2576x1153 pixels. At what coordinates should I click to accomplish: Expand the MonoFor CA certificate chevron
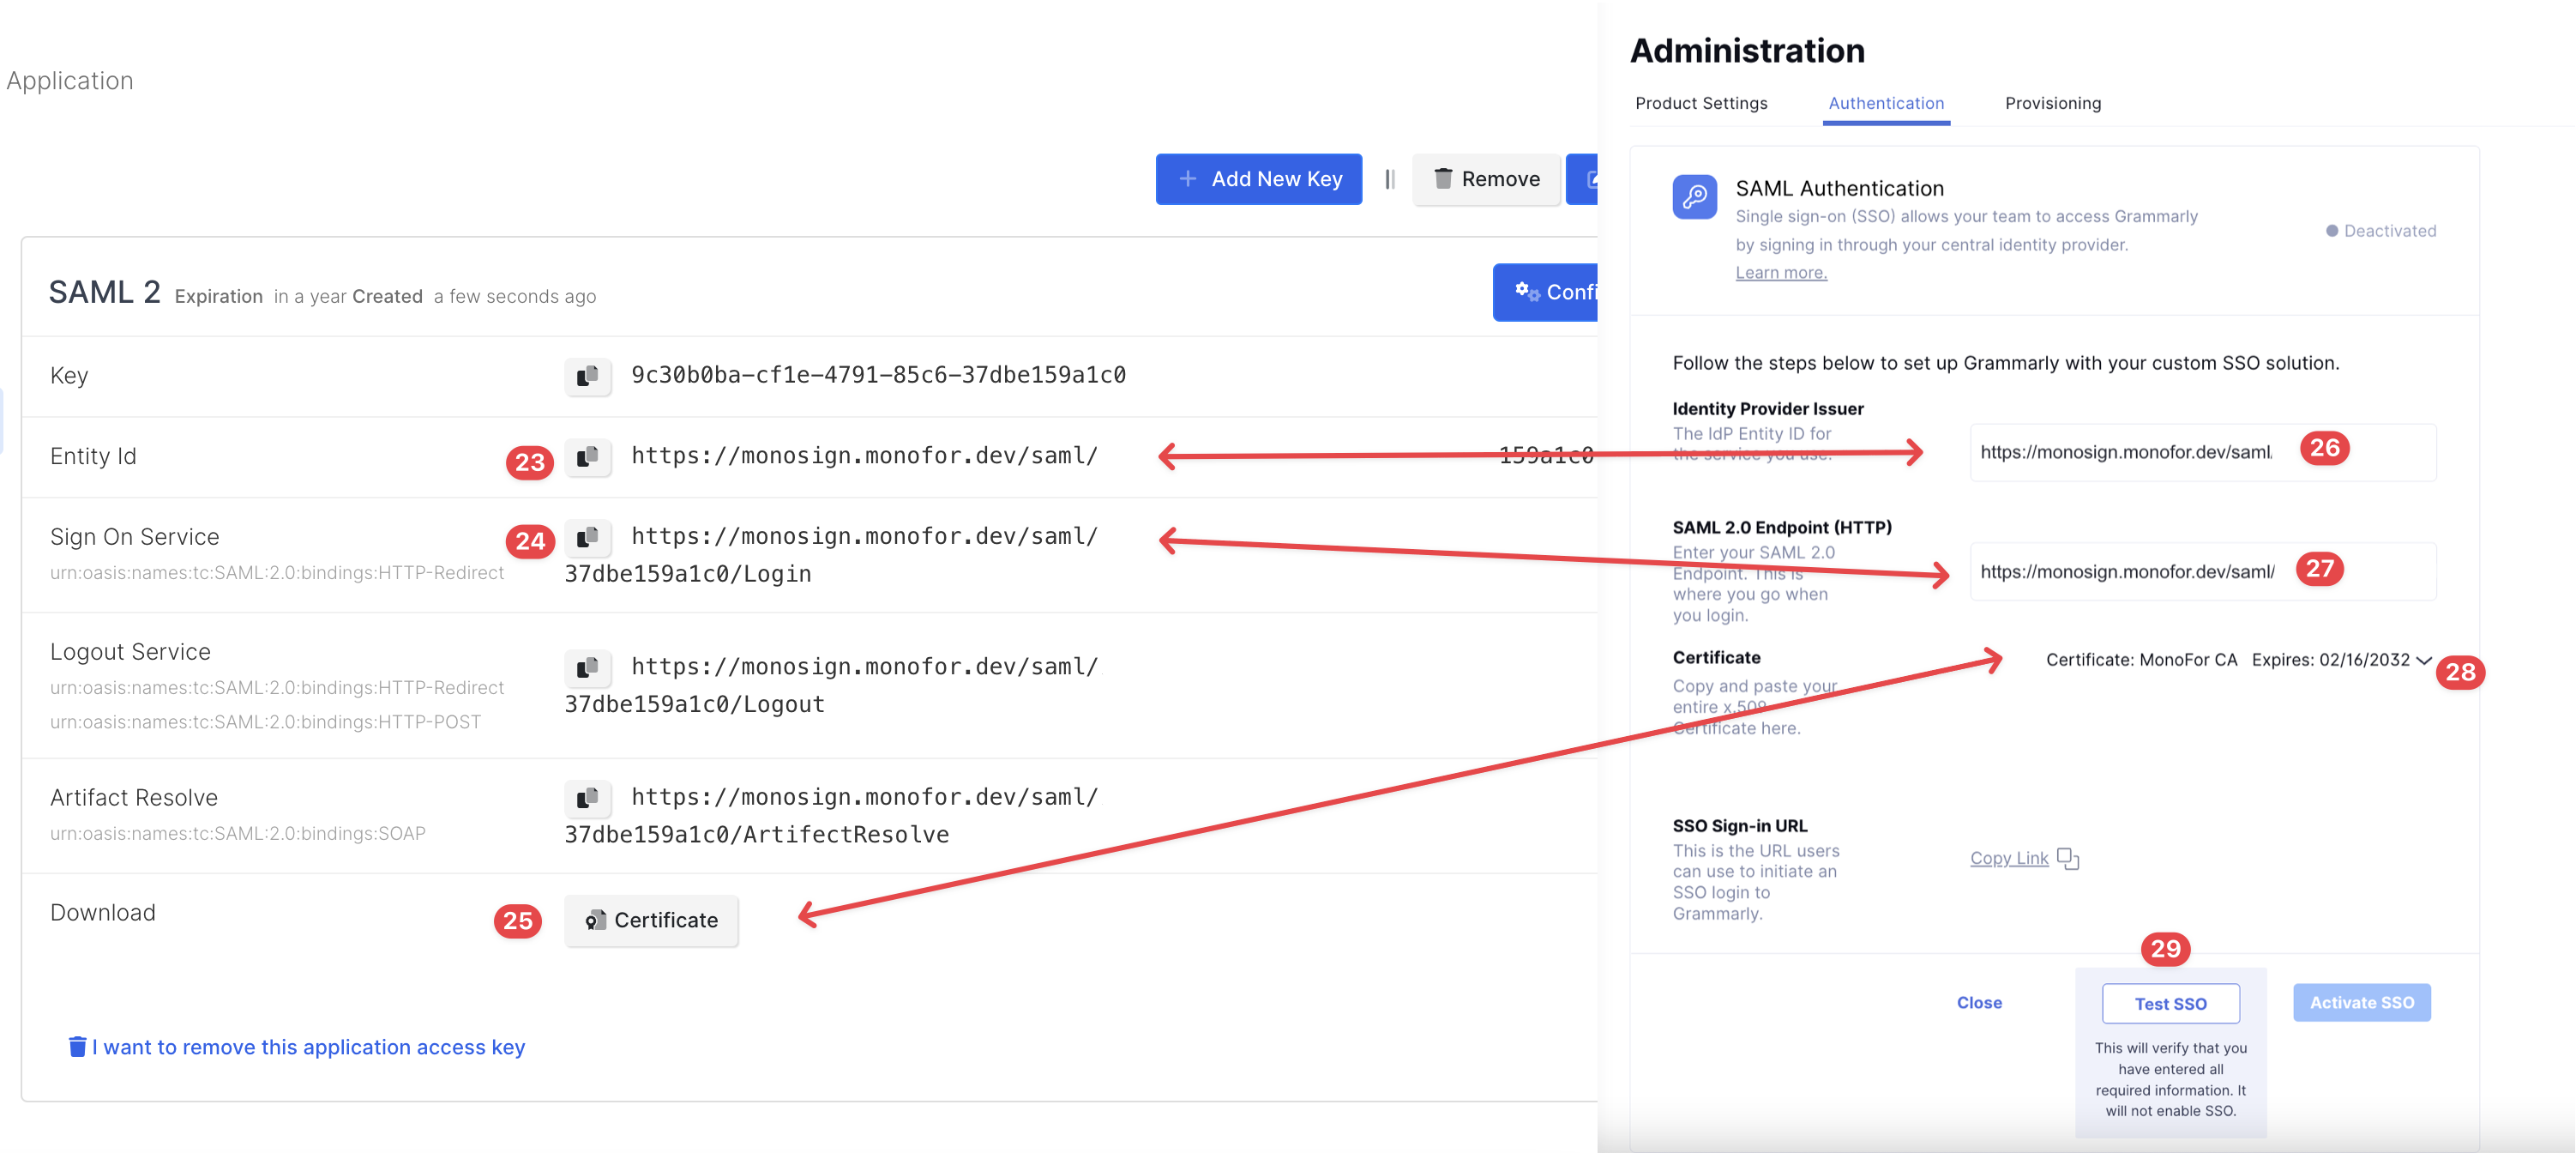tap(2423, 660)
